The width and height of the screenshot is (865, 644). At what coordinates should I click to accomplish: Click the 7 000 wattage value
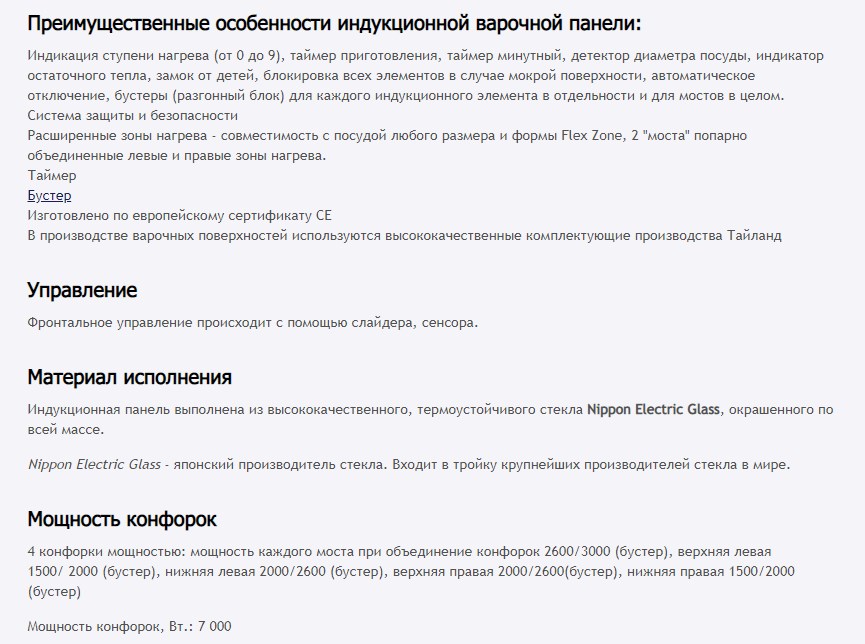coord(213,626)
